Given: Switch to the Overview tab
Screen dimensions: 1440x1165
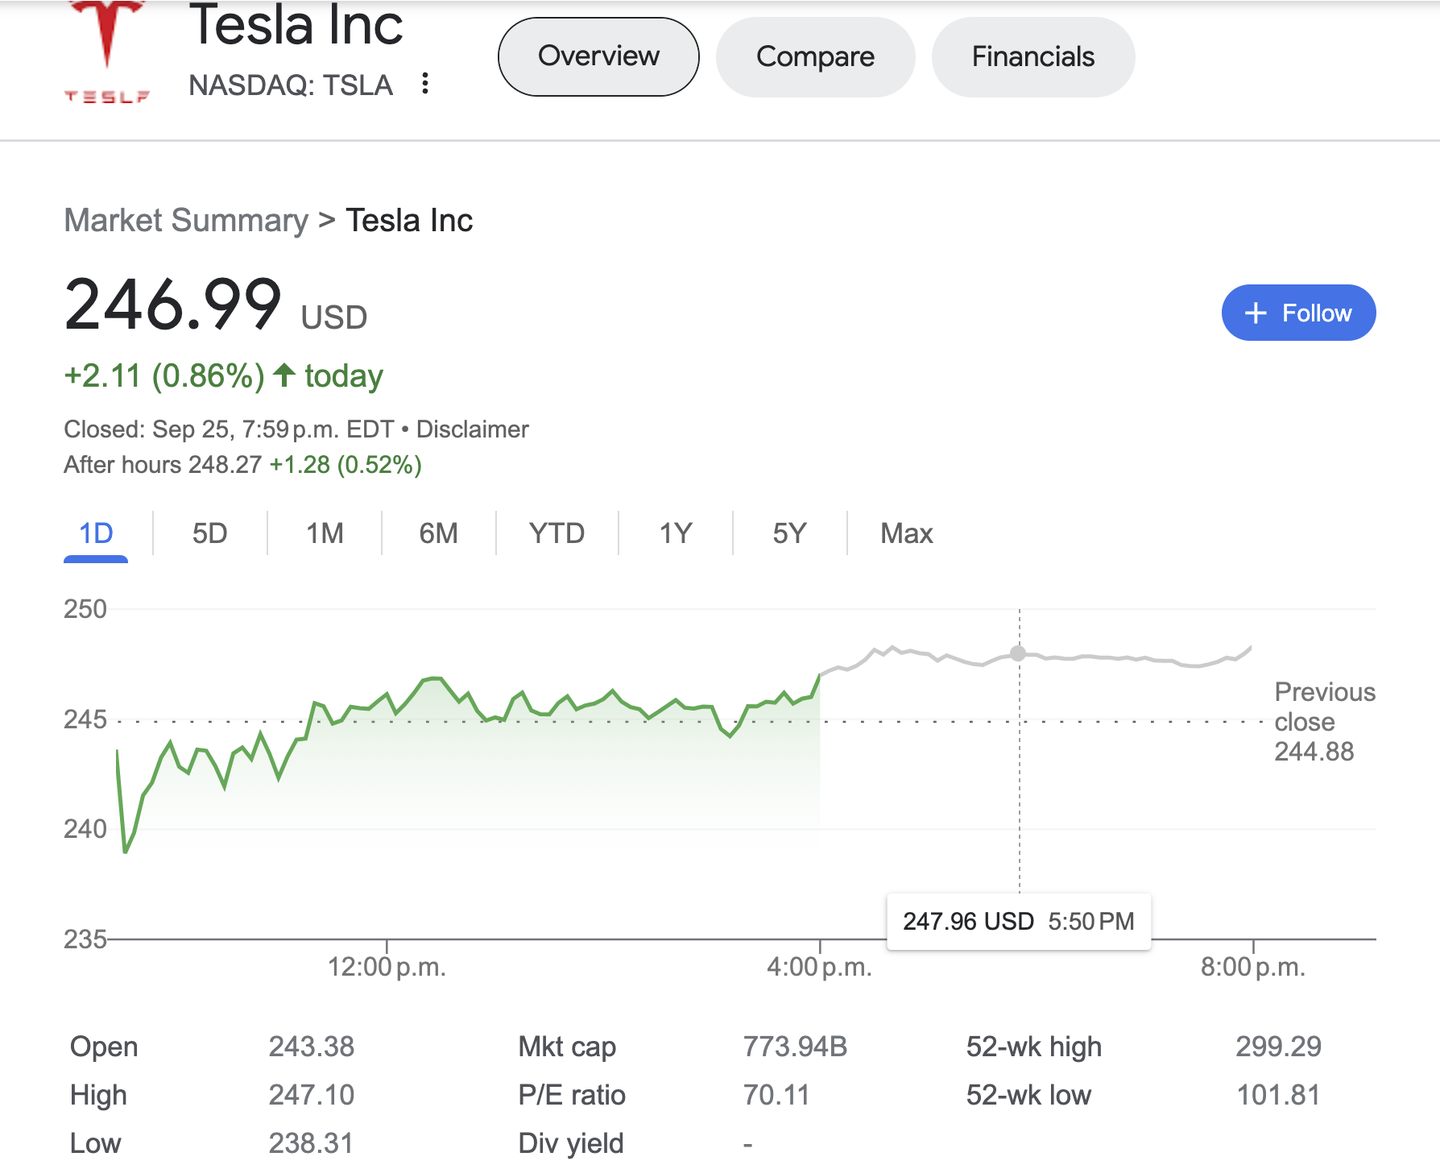Looking at the screenshot, I should coord(598,57).
